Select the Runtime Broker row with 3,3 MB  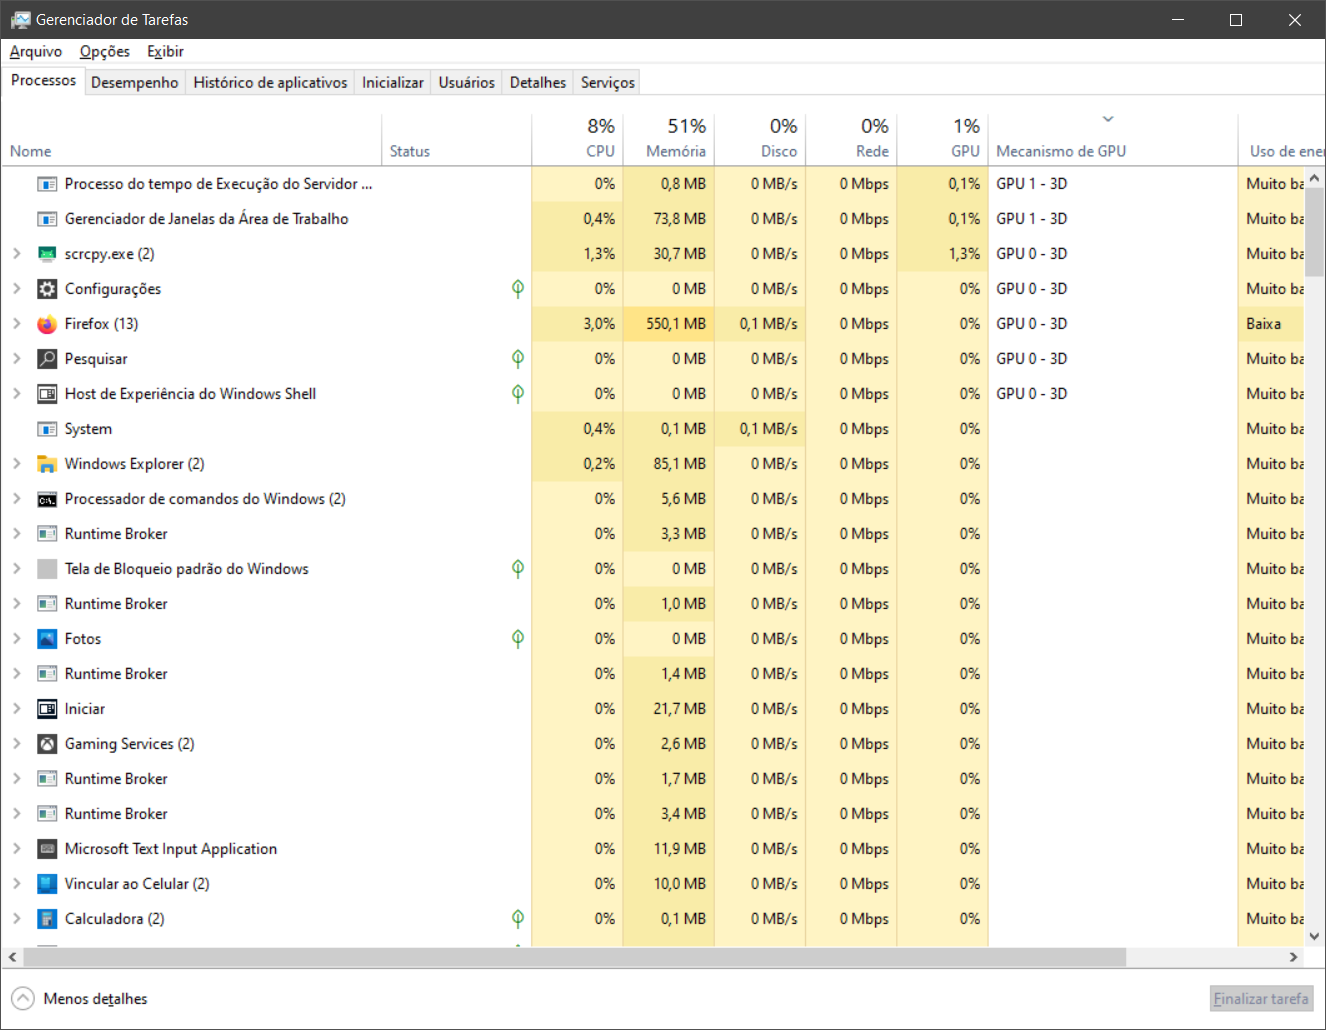[x=653, y=534]
